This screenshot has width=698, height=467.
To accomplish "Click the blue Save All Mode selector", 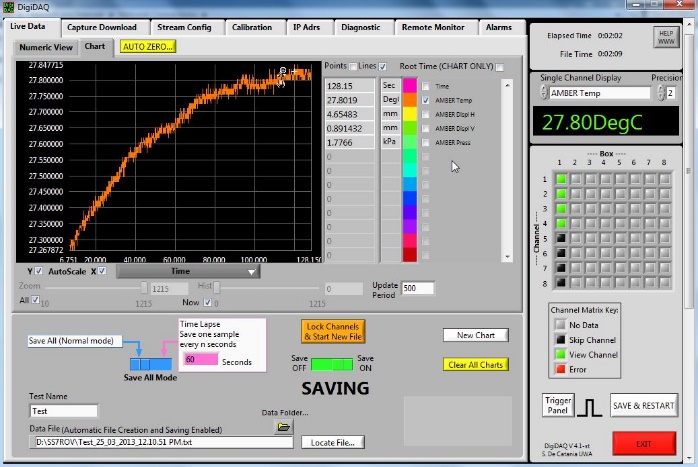I will tap(150, 363).
